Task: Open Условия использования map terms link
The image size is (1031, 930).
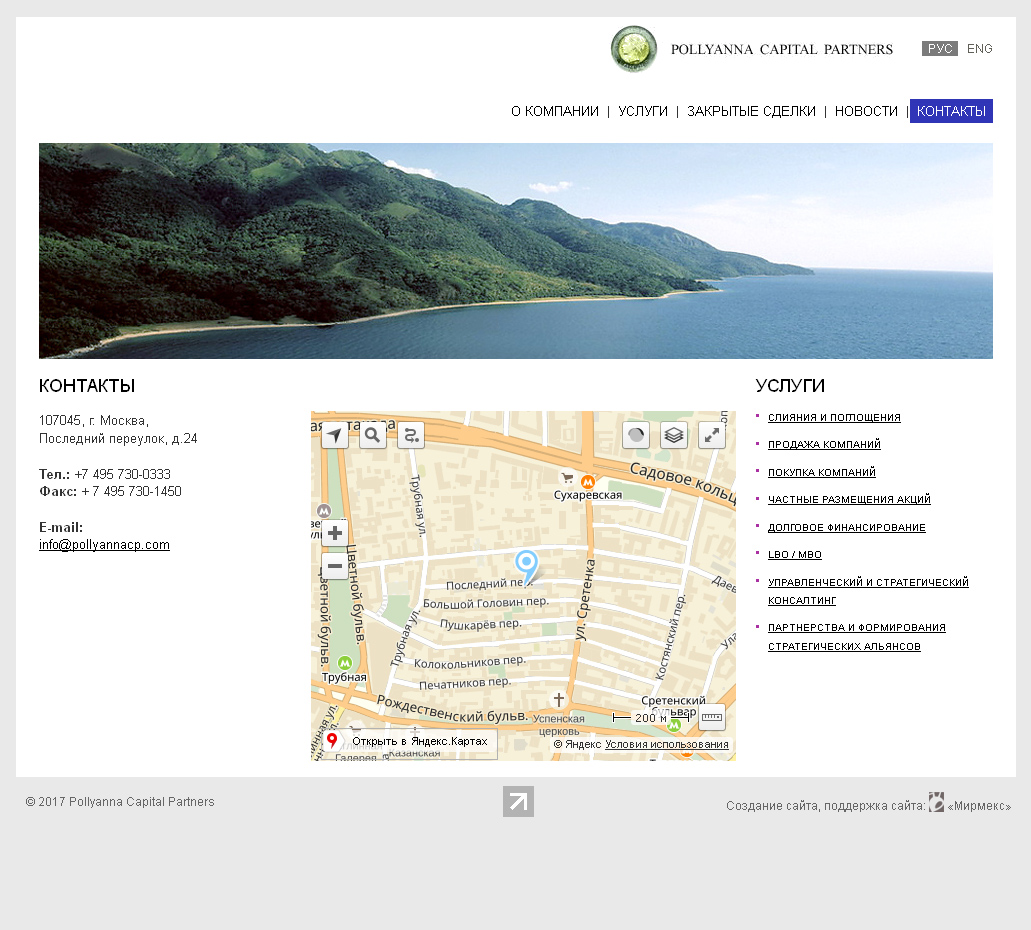Action: (x=667, y=744)
